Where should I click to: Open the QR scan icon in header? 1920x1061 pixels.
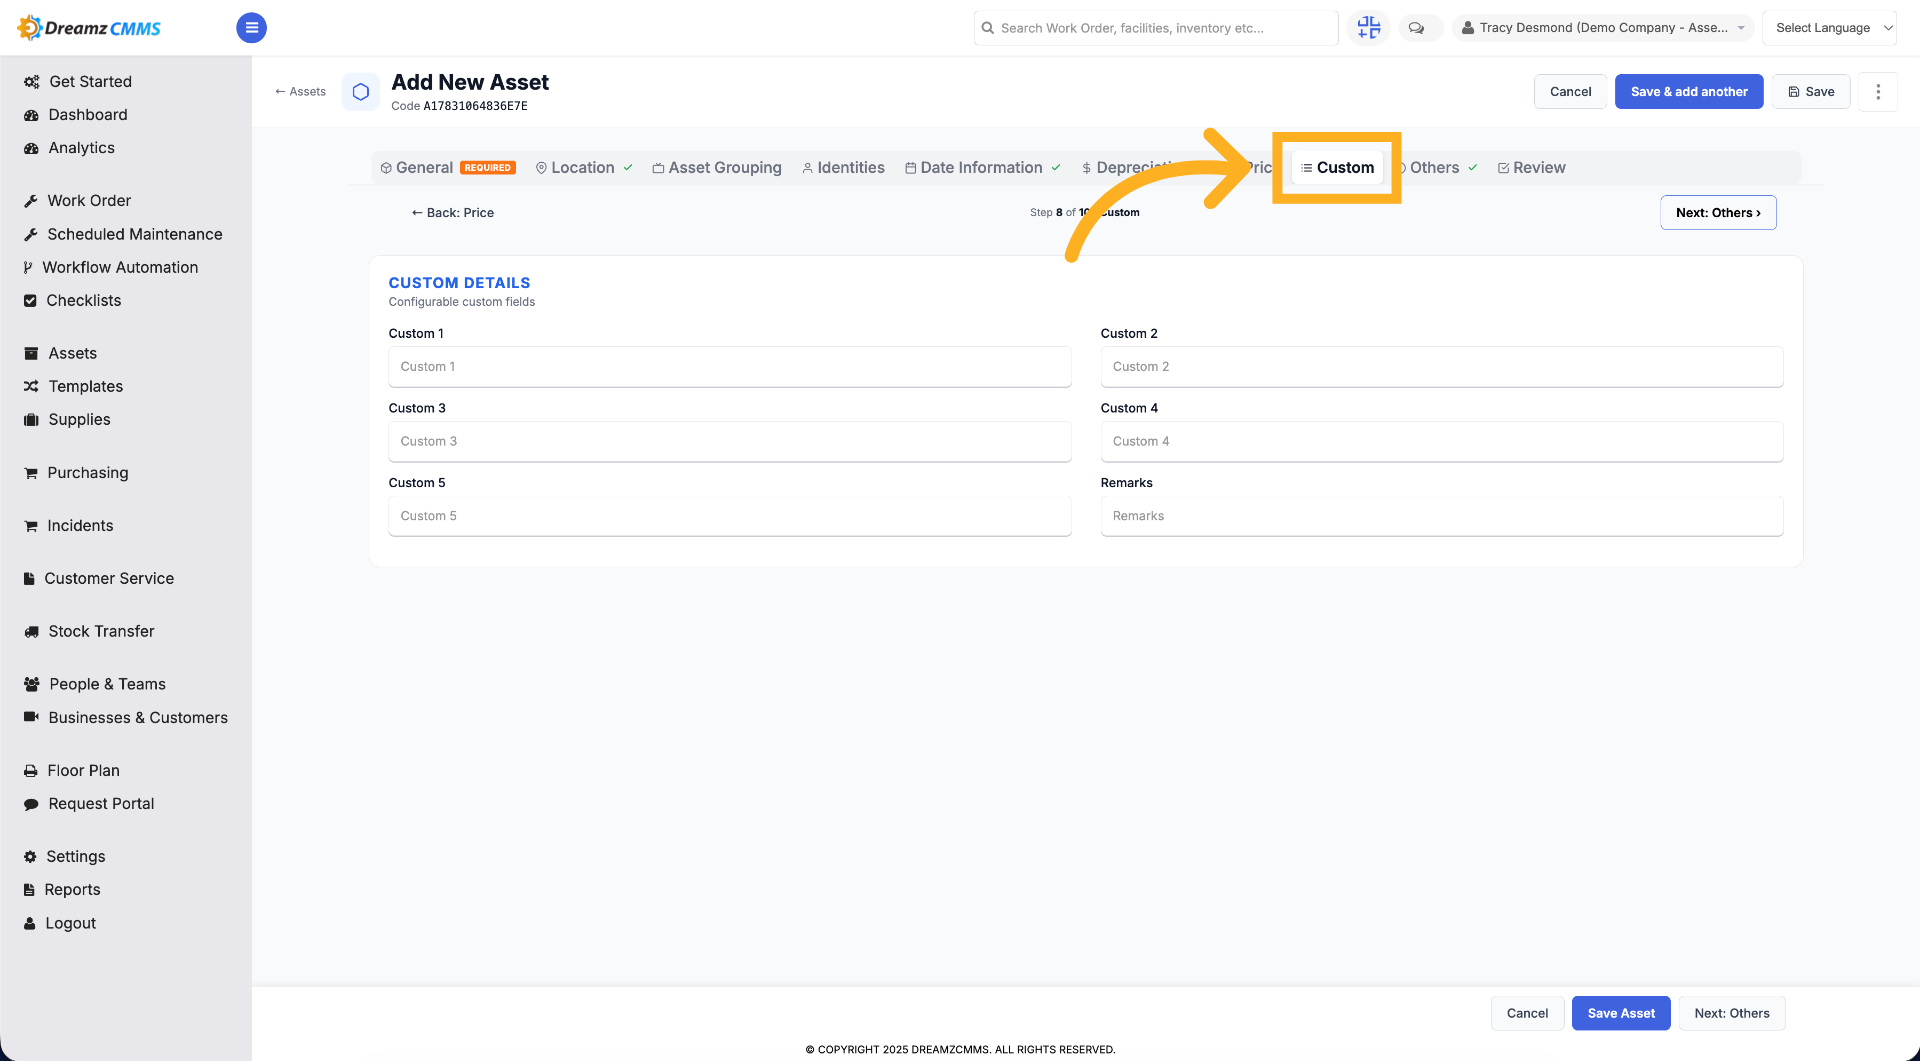tap(1368, 28)
